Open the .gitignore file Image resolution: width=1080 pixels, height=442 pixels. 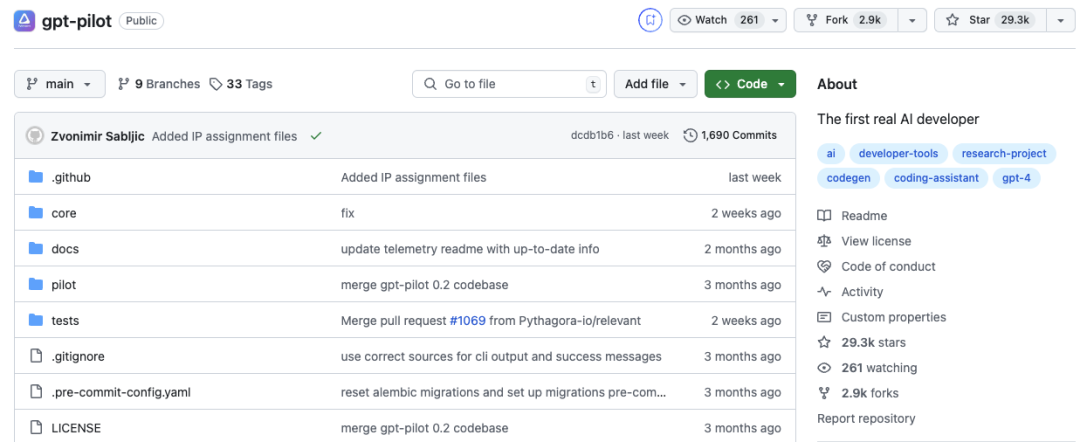point(78,357)
